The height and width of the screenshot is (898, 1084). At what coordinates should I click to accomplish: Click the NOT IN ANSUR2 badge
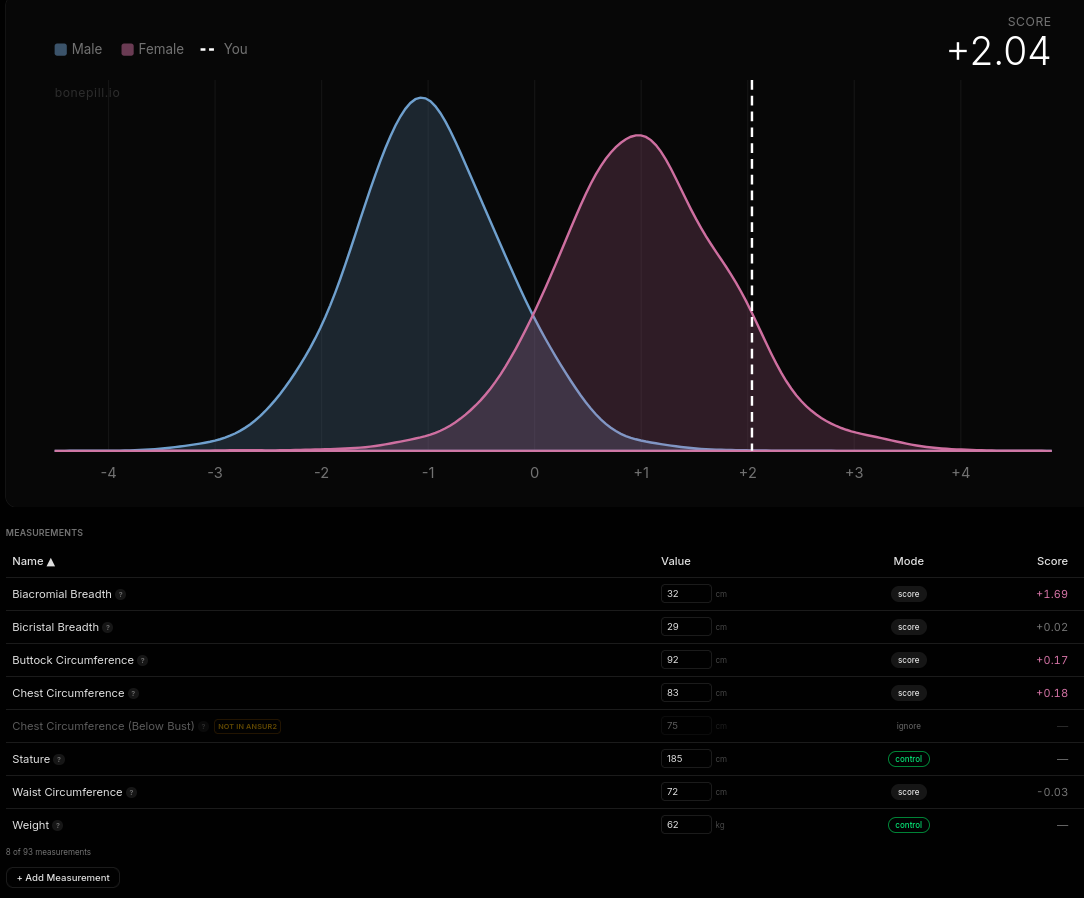[x=247, y=727]
